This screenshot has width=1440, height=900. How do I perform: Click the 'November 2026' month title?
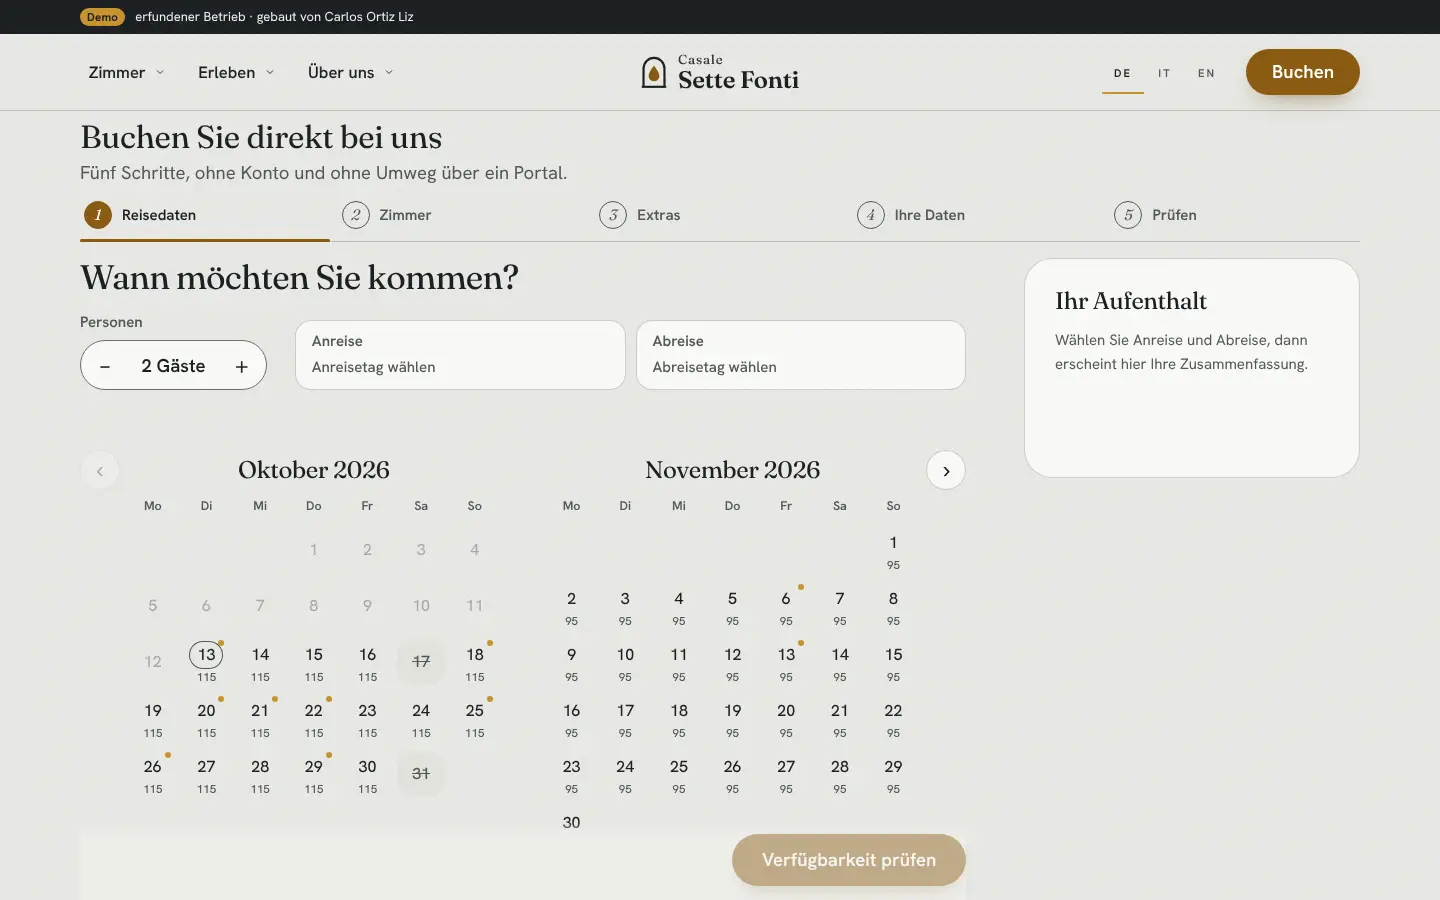[733, 470]
